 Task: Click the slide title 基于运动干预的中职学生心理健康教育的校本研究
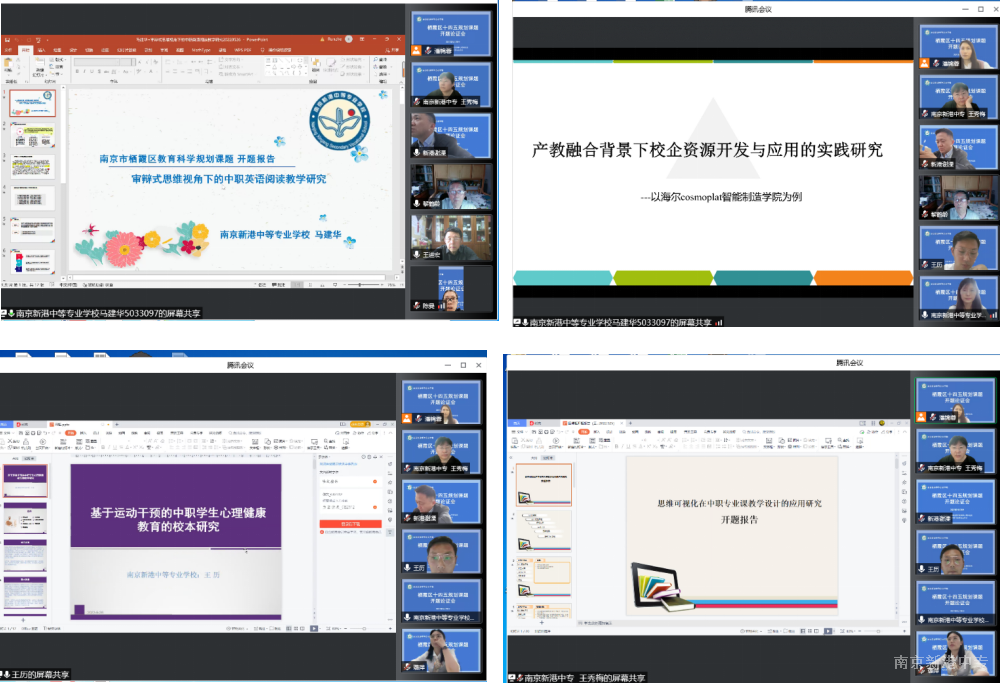177,520
